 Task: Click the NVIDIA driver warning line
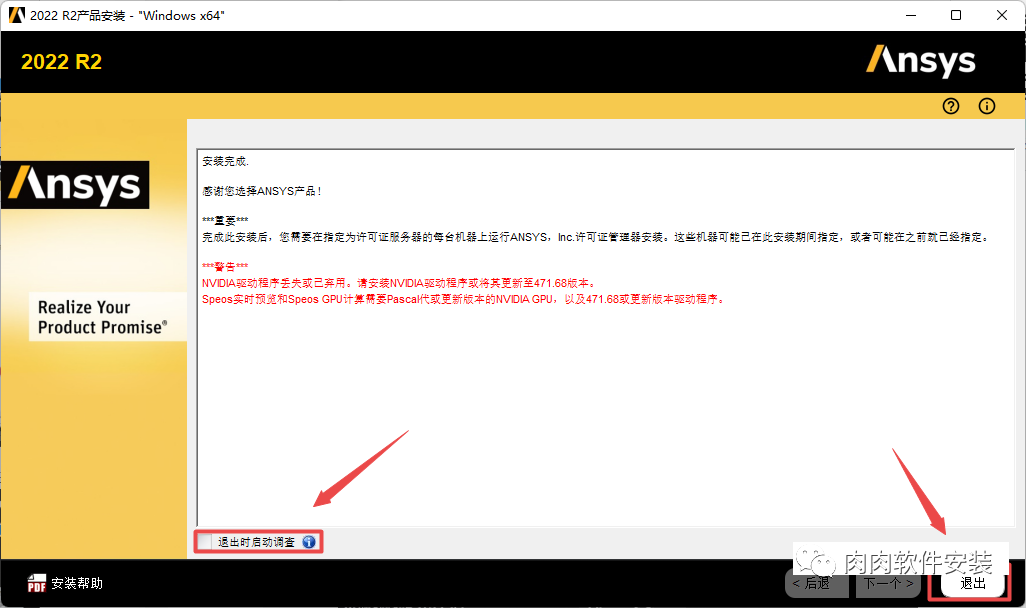(398, 283)
